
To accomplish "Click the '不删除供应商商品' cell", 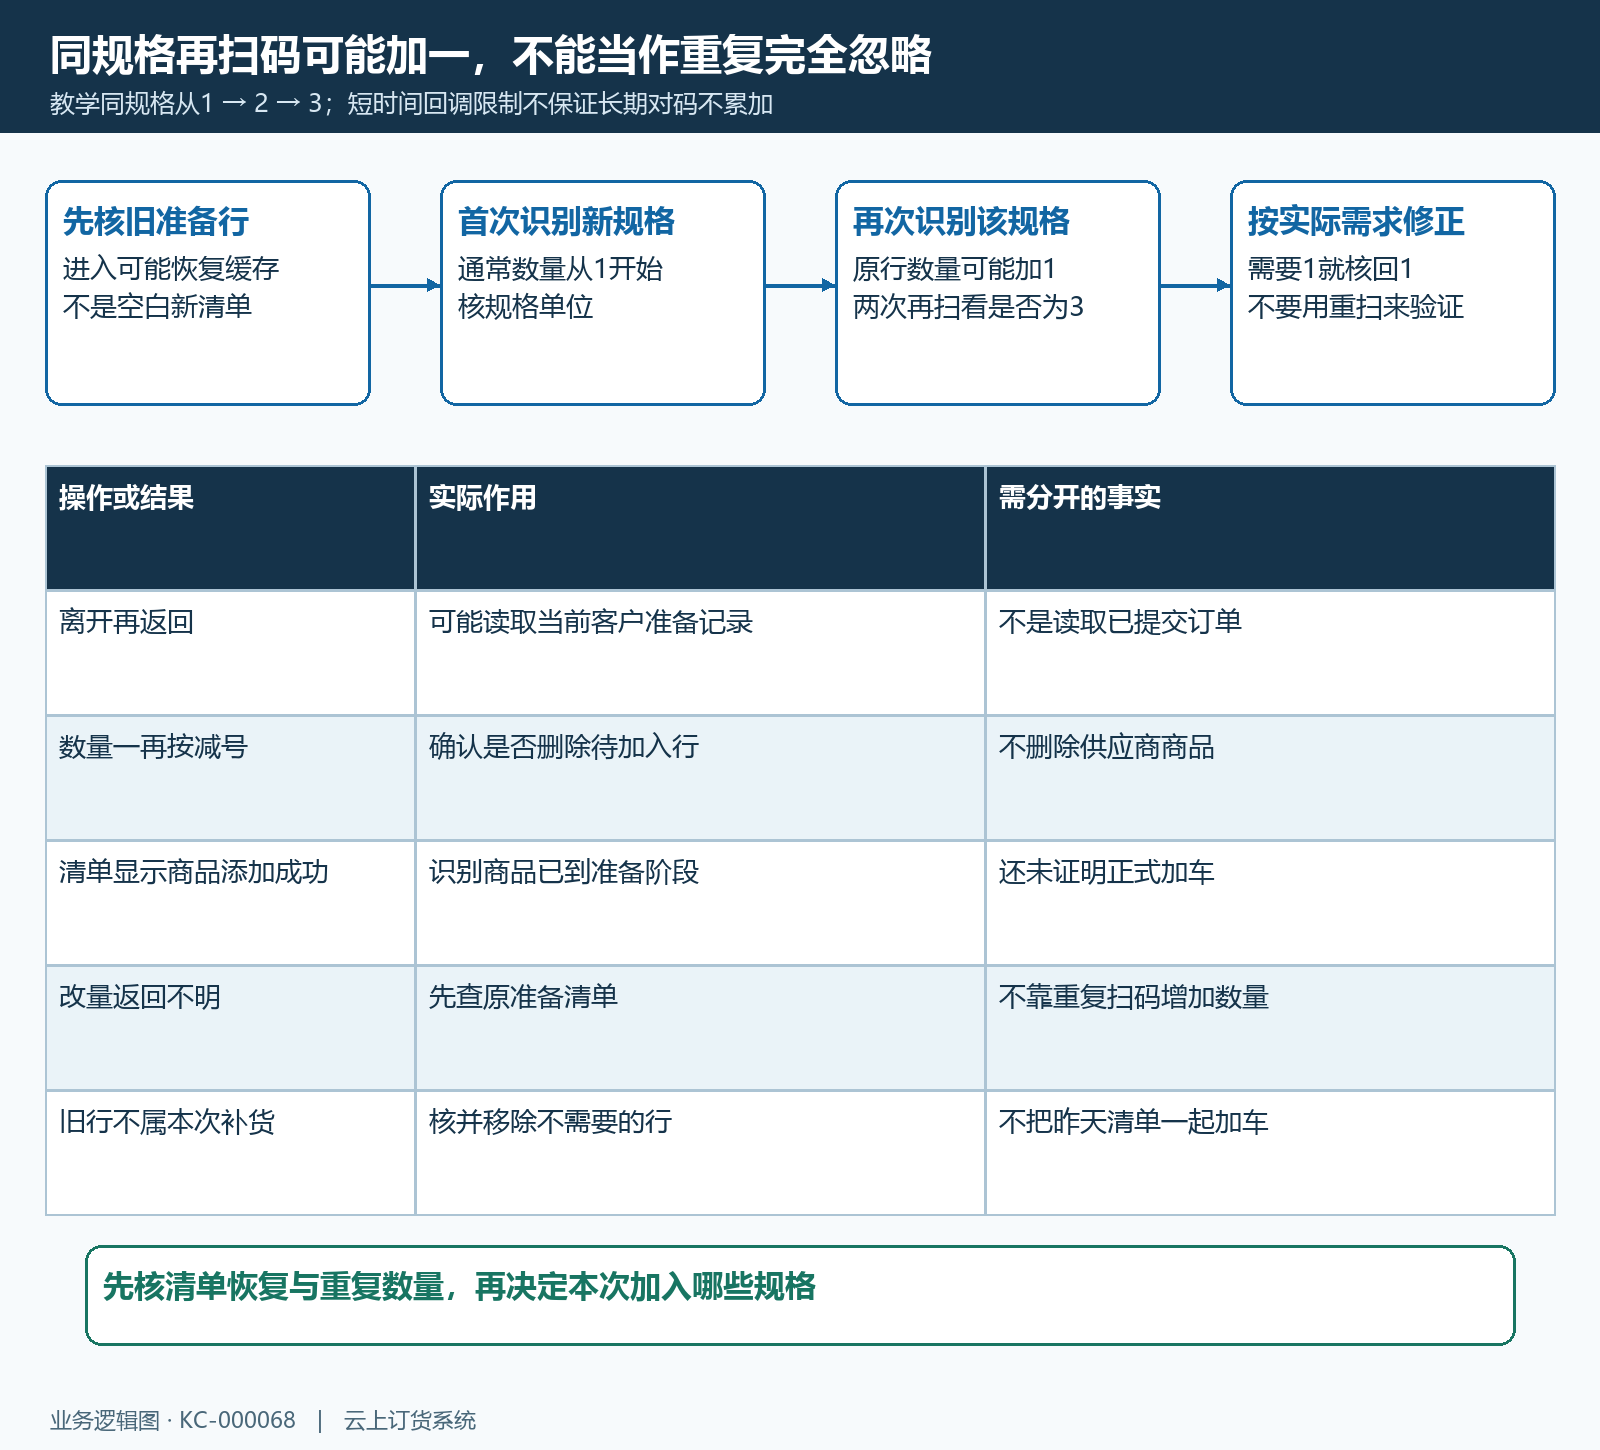I will tap(1270, 778).
